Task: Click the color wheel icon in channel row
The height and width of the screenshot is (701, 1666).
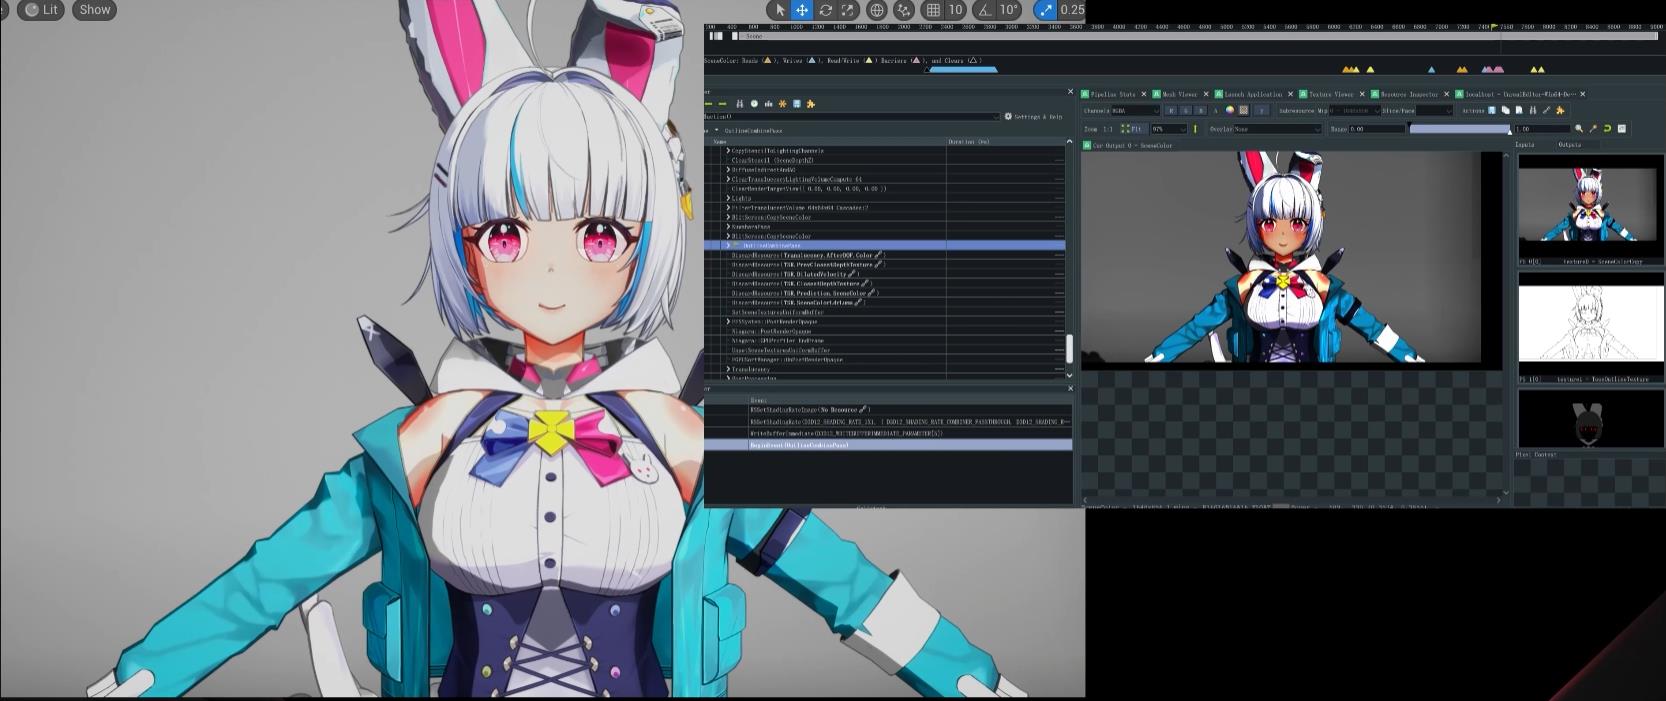Action: click(1230, 111)
